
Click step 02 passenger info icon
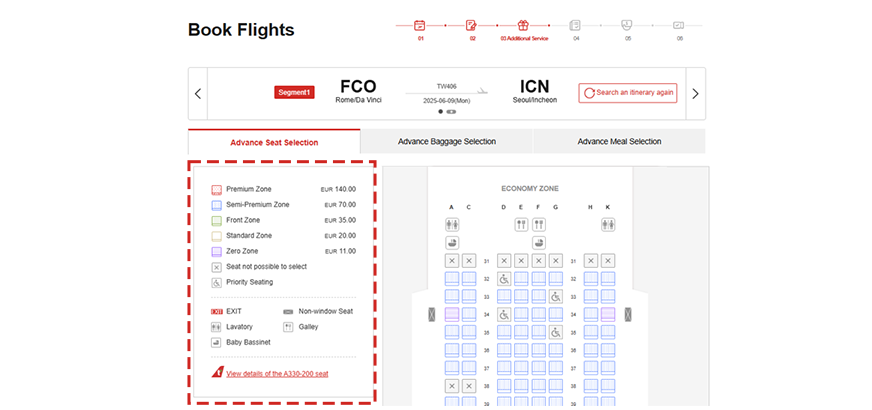[472, 25]
